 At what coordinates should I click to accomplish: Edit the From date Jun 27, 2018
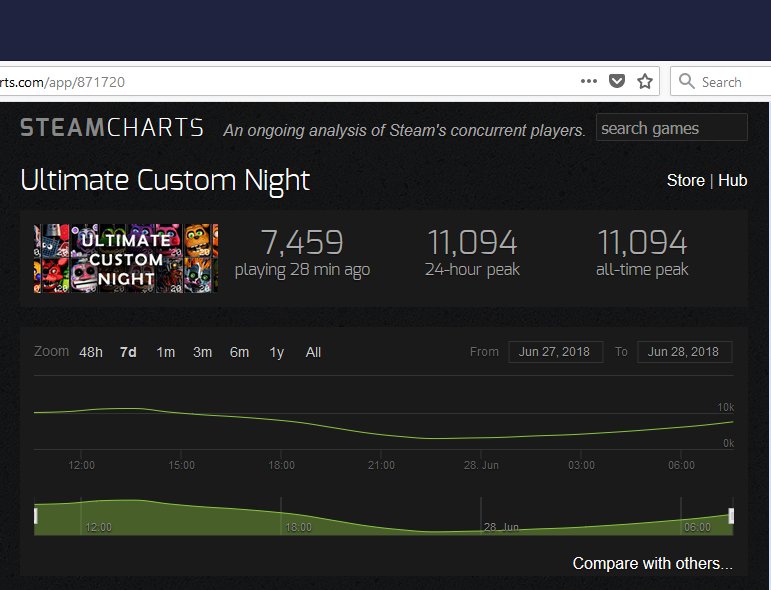[x=556, y=352]
